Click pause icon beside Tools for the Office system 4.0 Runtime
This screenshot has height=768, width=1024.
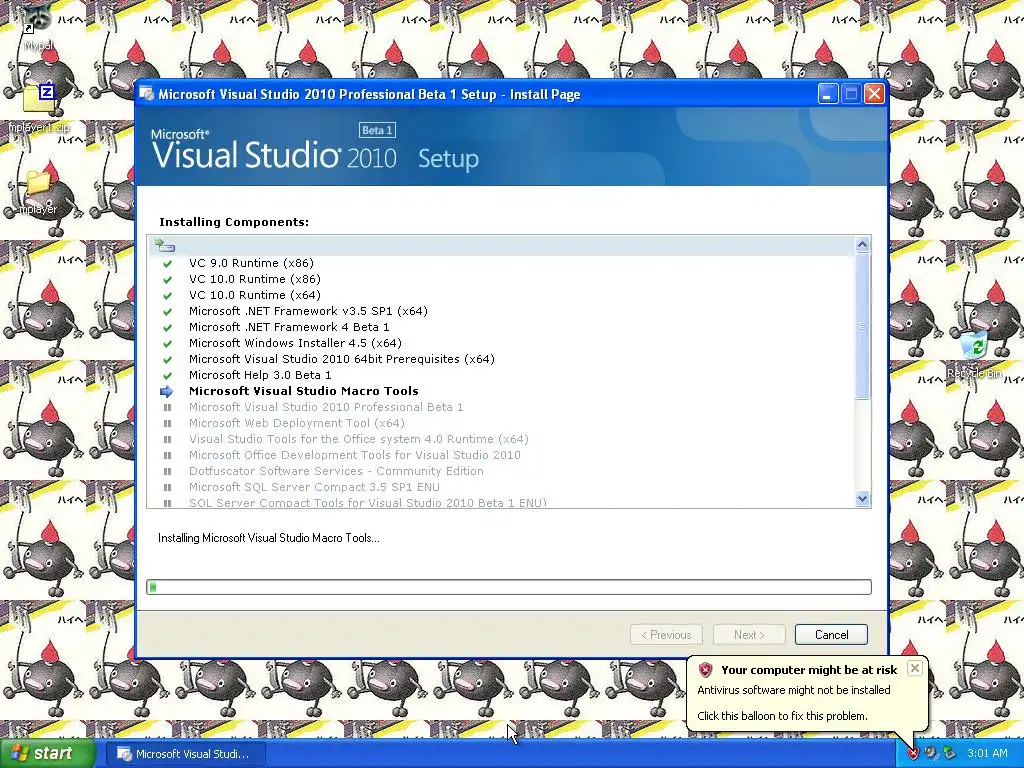pyautogui.click(x=167, y=440)
